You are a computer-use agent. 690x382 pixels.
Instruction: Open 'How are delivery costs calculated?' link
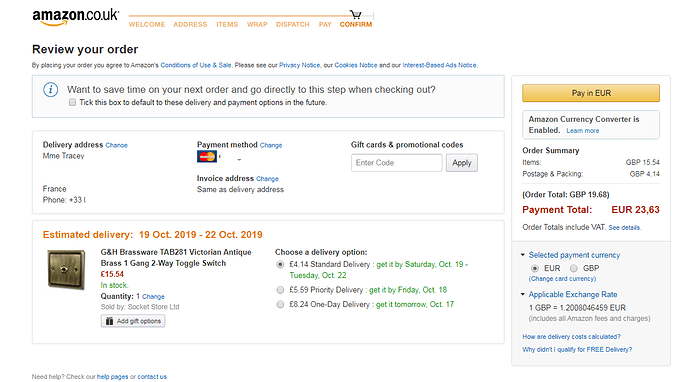pyautogui.click(x=571, y=337)
